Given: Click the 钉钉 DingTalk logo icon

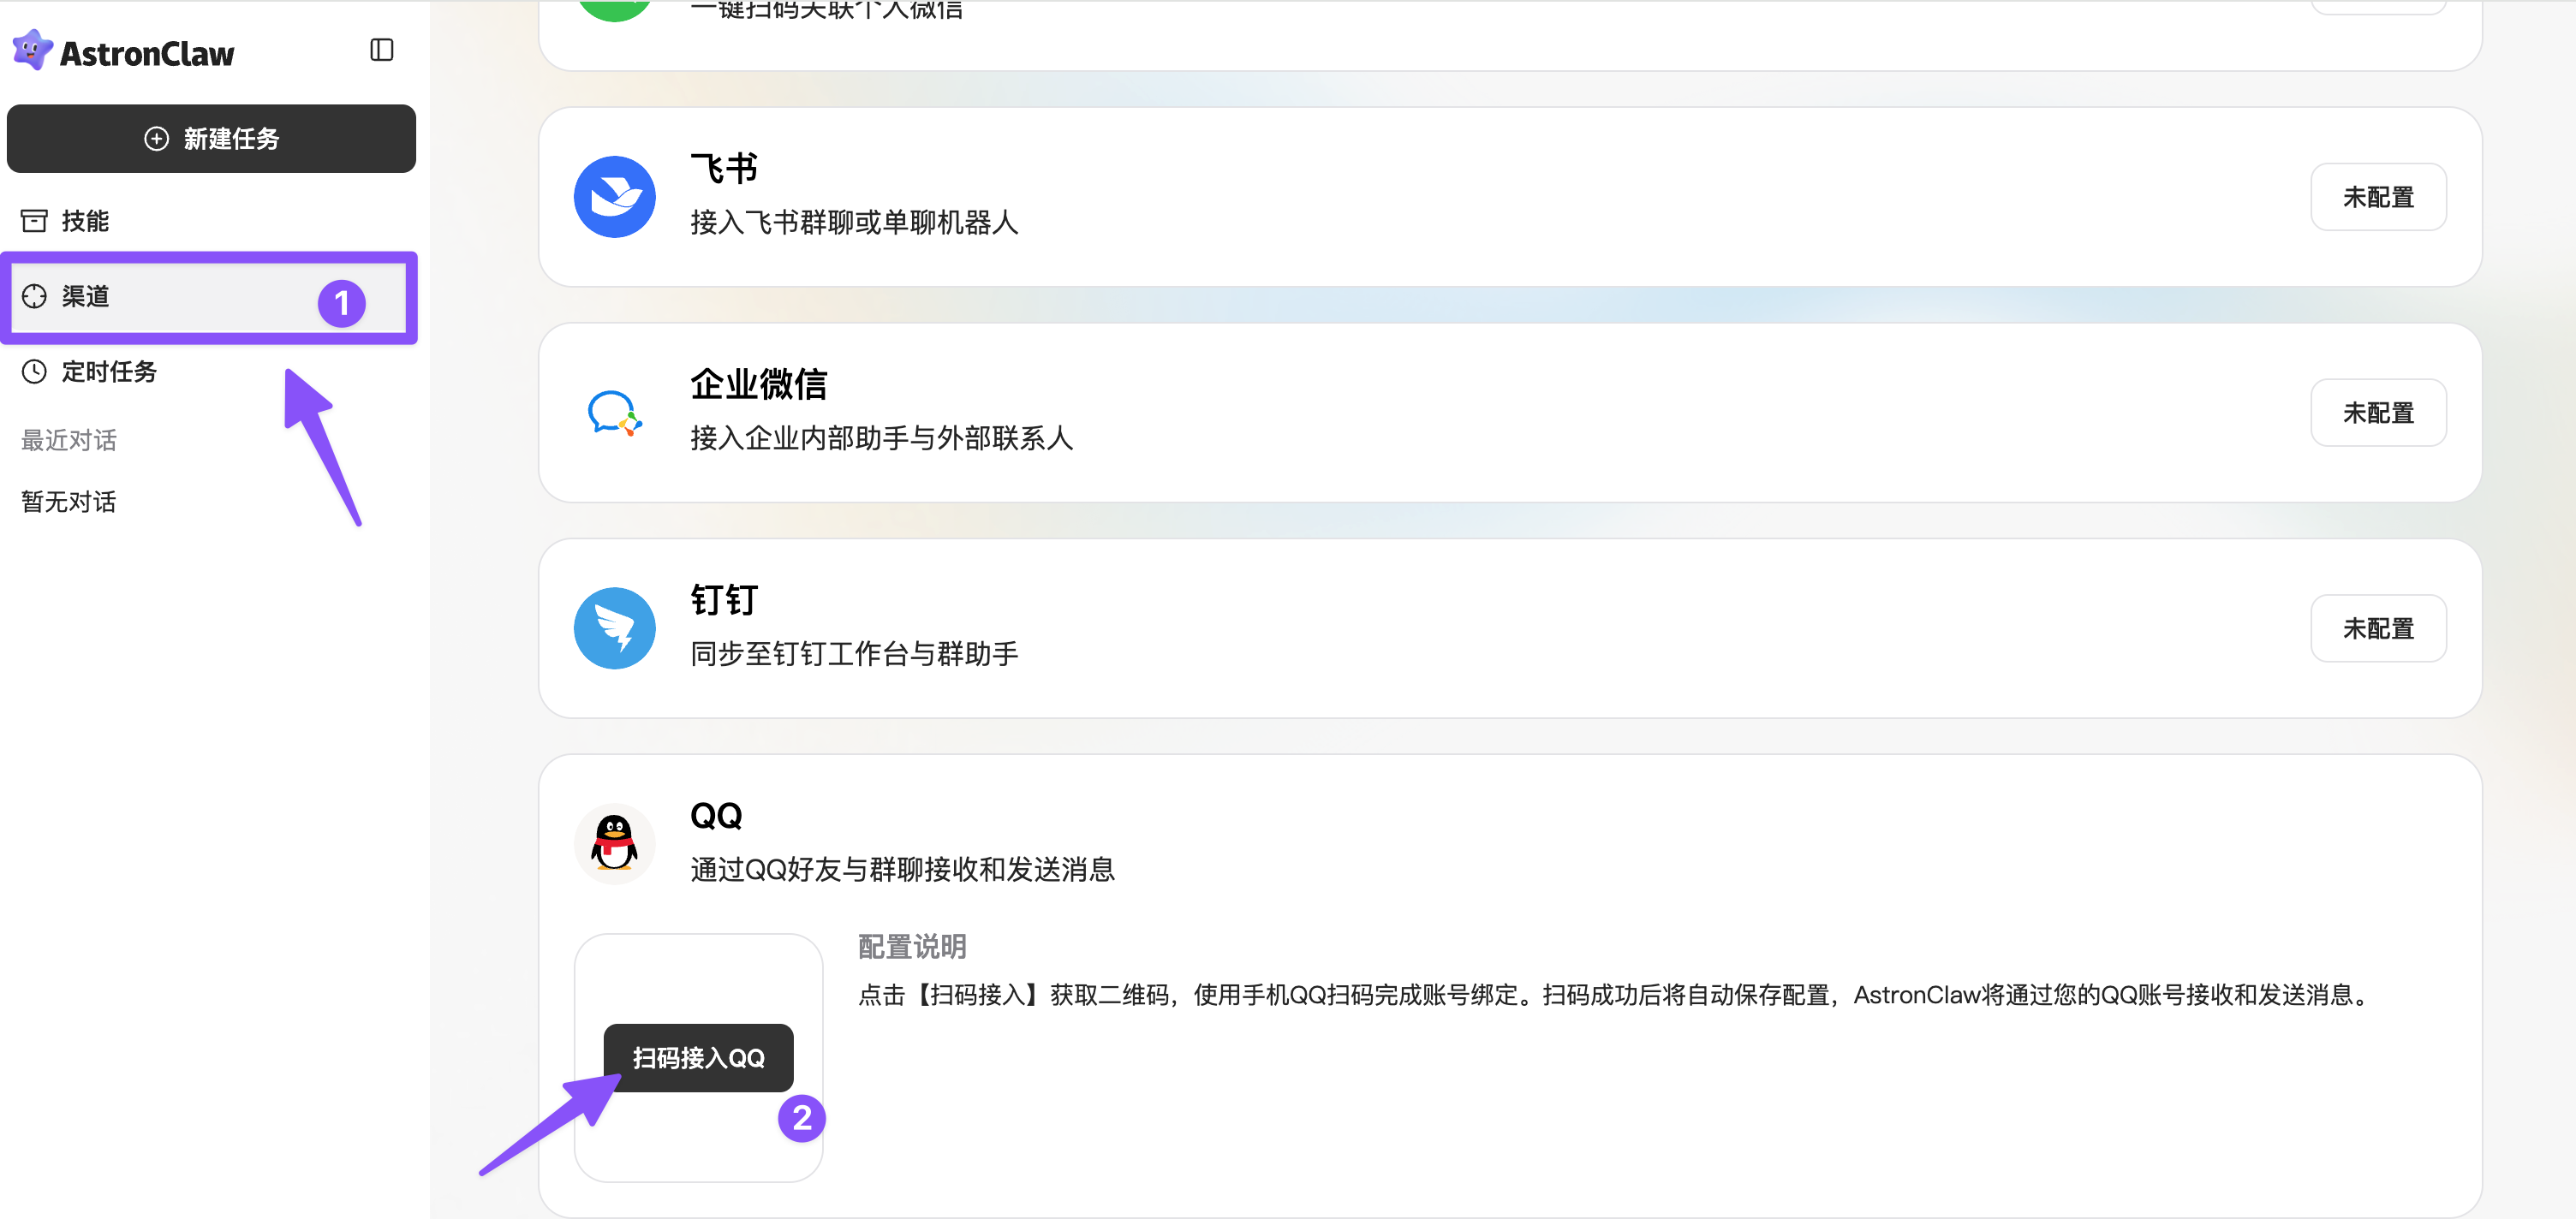Looking at the screenshot, I should [x=614, y=628].
